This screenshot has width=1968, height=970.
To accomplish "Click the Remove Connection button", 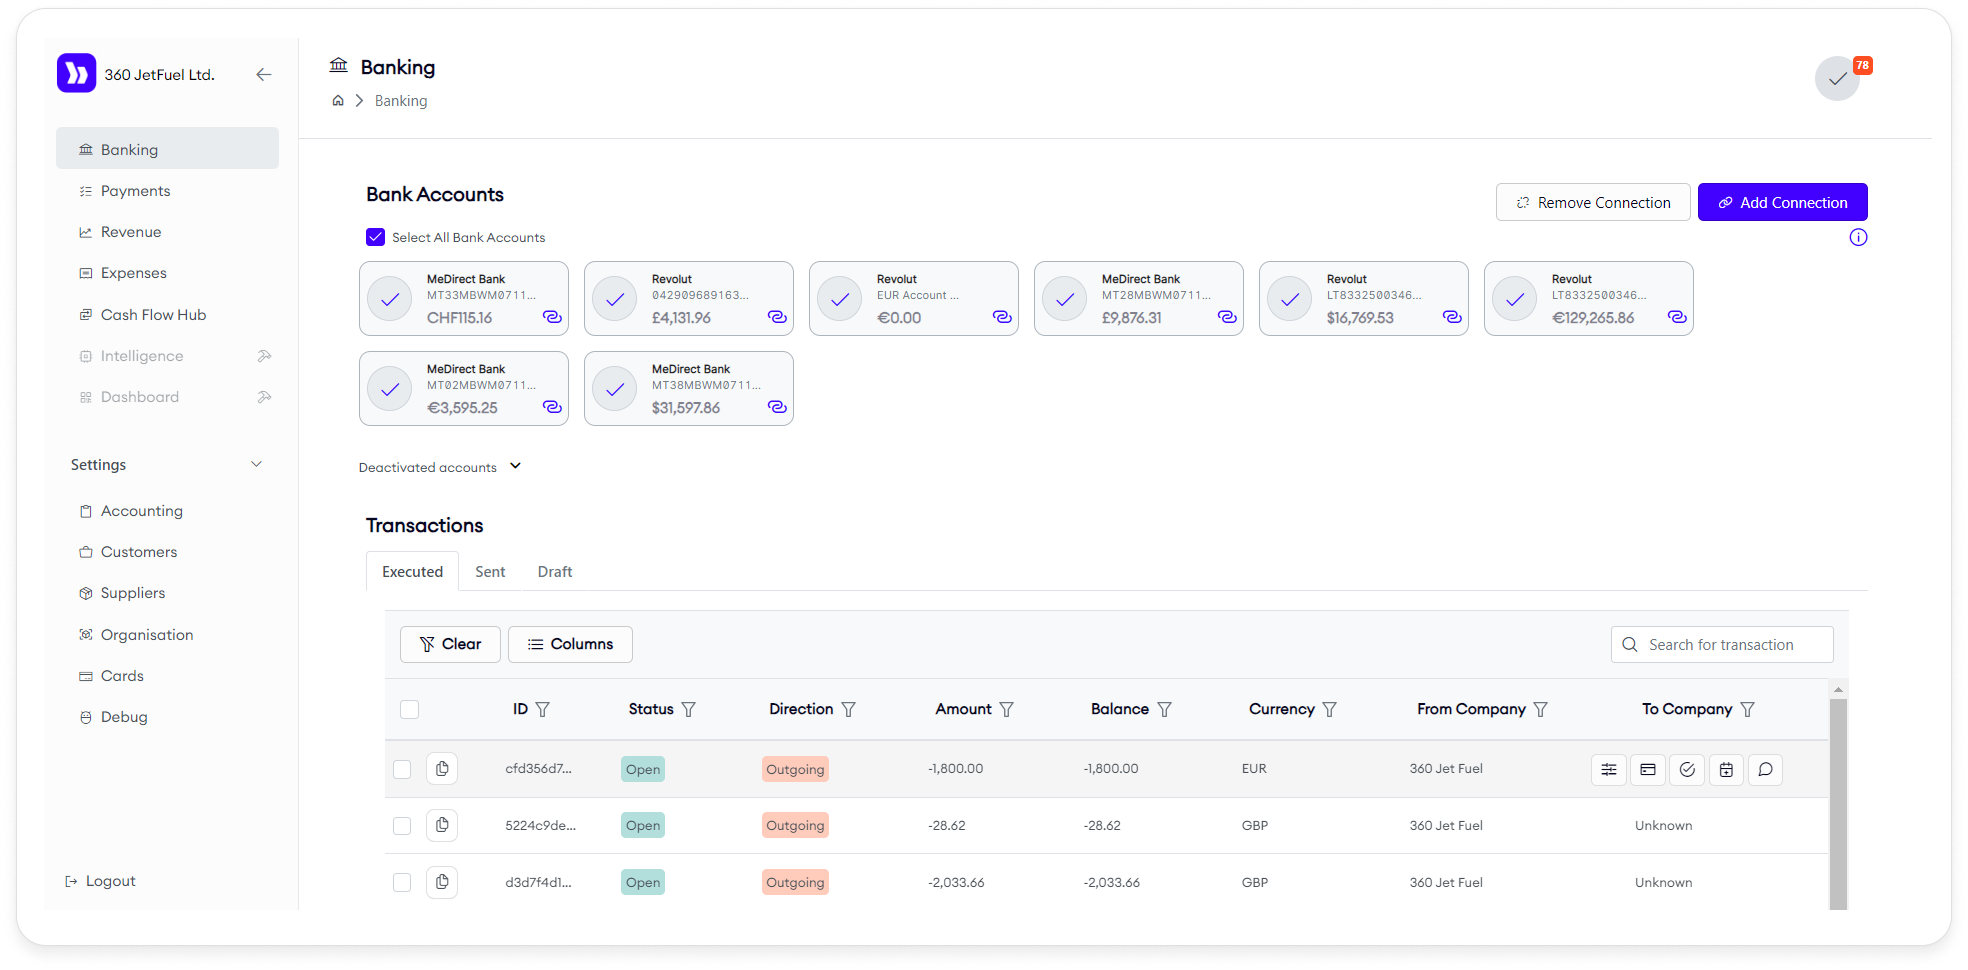I will click(x=1593, y=202).
